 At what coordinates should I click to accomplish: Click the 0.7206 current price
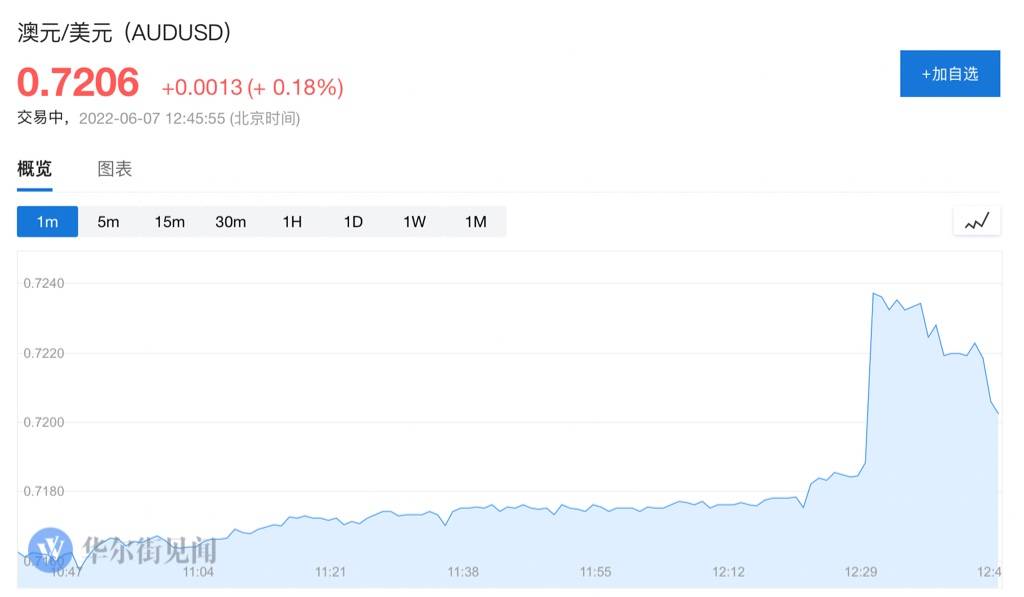point(78,82)
